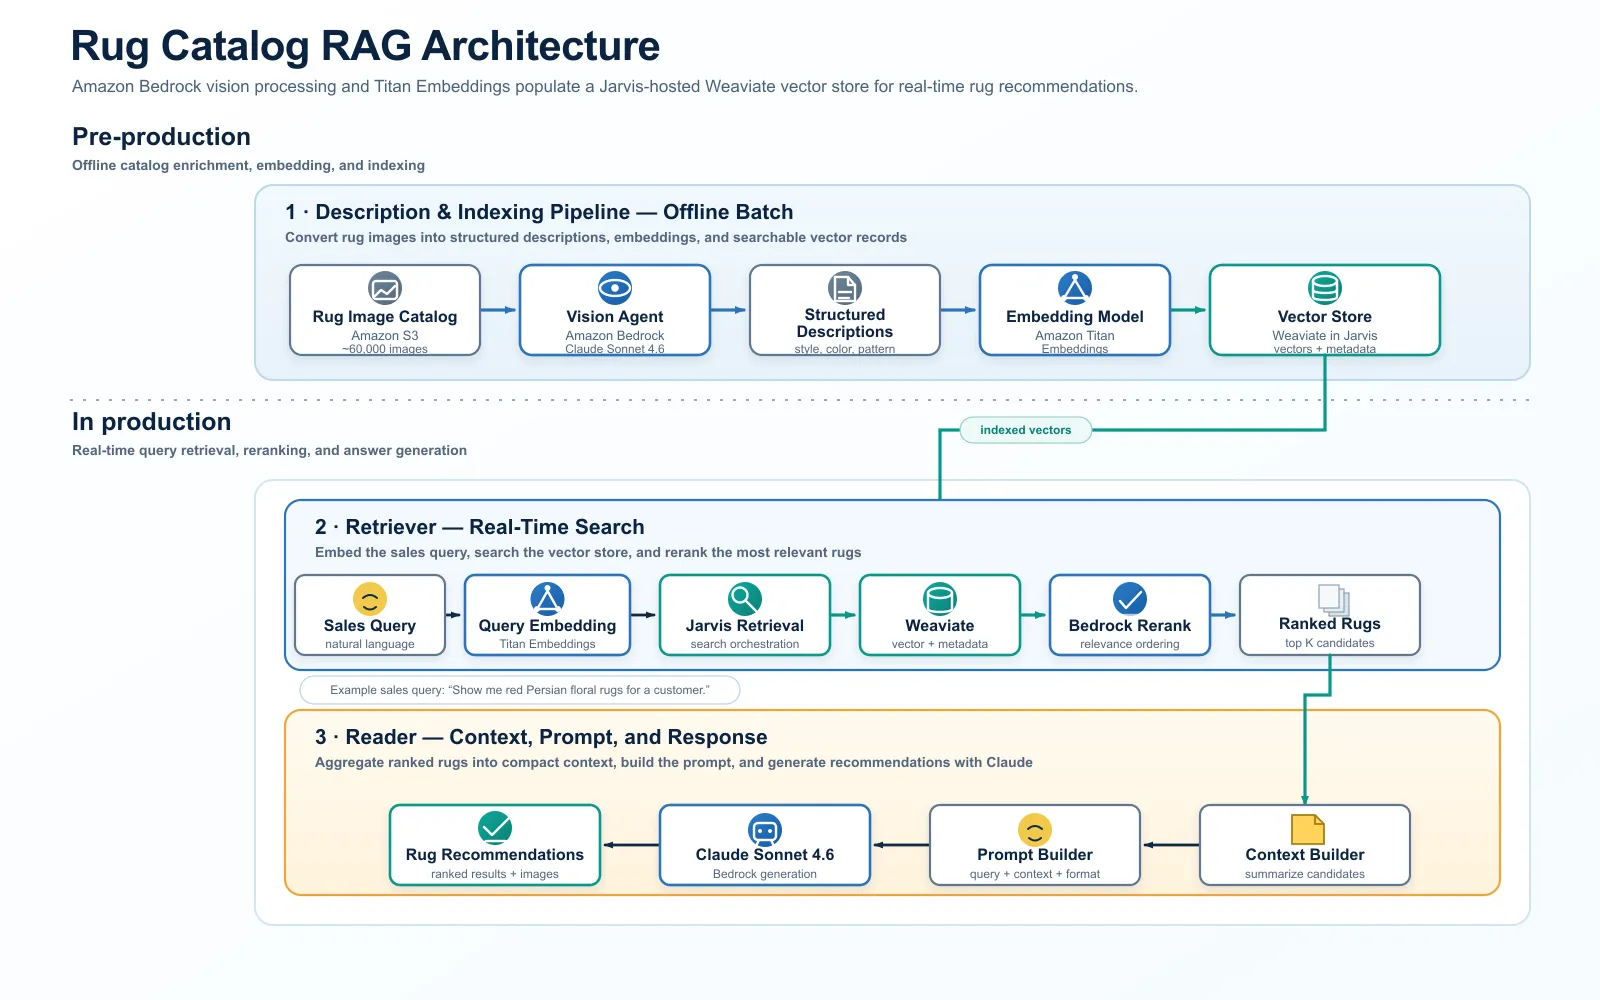Click the 'Rug Recommendations' node title
Screen dimensions: 1600x1000
pyautogui.click(x=495, y=855)
